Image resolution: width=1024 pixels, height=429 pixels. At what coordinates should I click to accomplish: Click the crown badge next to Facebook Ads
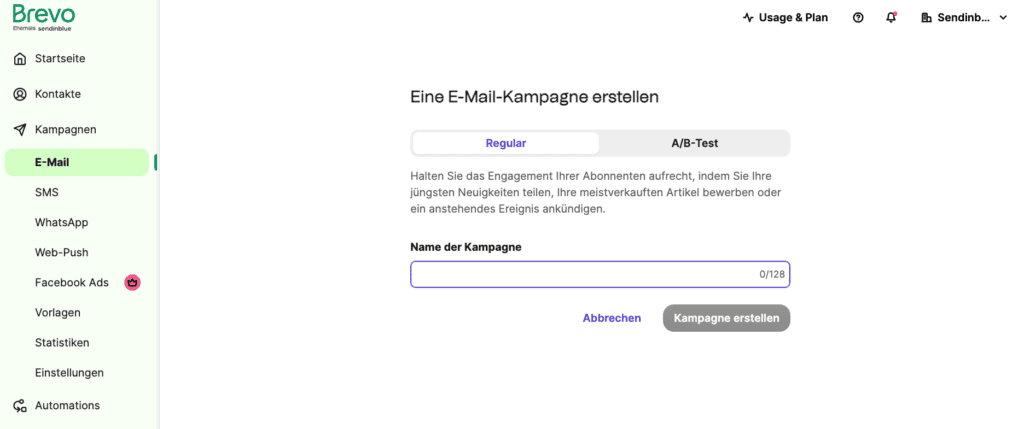[x=133, y=283]
